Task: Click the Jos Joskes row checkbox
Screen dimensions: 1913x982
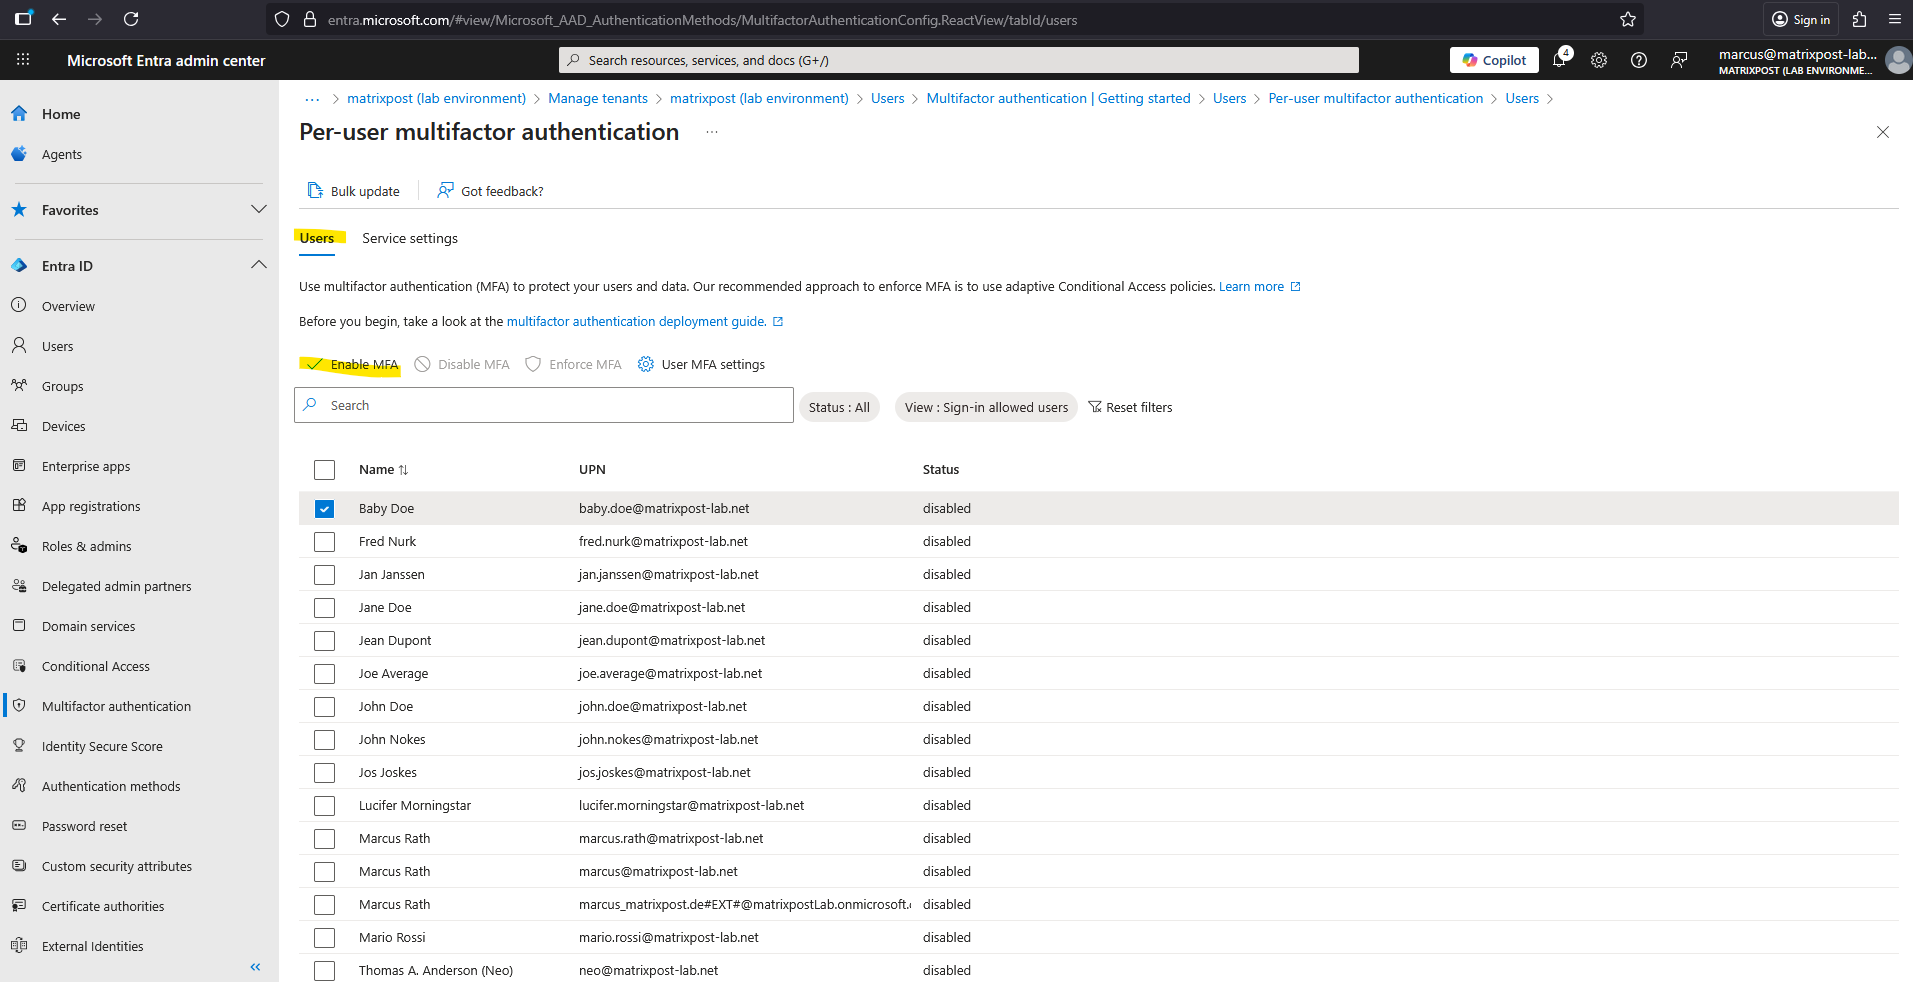Action: [324, 773]
